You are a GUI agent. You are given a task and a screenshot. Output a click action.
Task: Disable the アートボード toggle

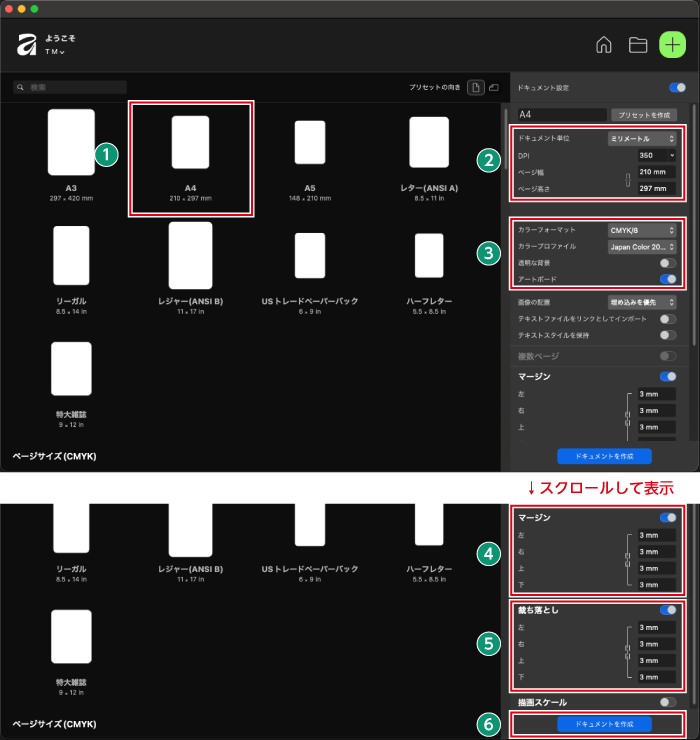[x=667, y=279]
